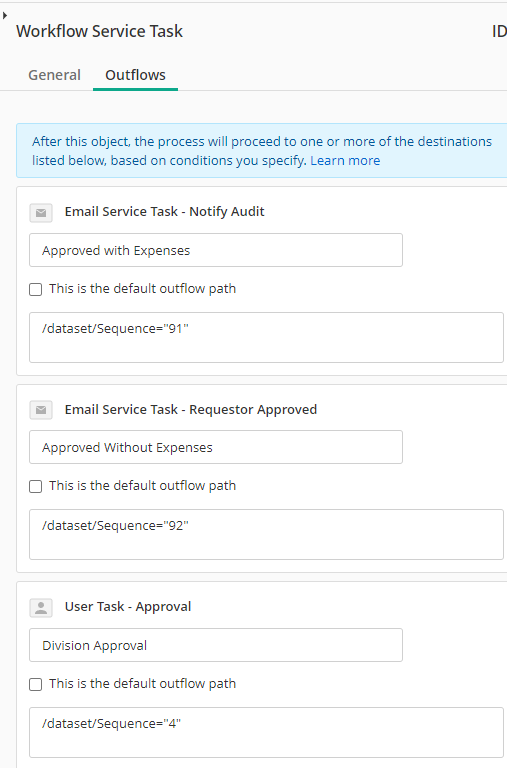This screenshot has height=768, width=507.
Task: Focus the Division Approval name field
Action: pos(216,645)
